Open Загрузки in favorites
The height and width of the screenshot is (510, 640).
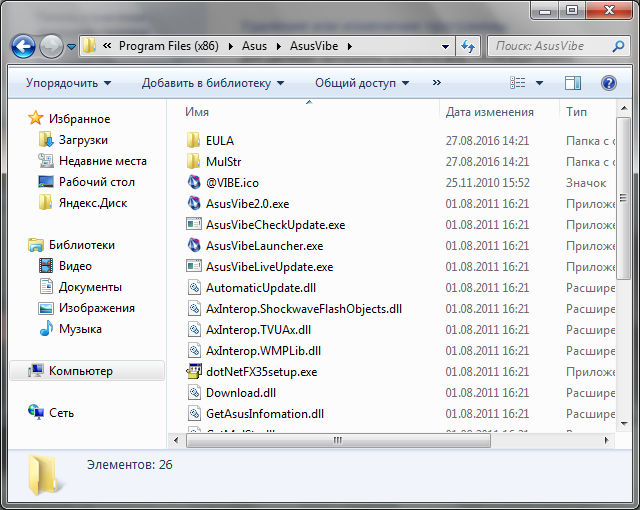[x=83, y=140]
